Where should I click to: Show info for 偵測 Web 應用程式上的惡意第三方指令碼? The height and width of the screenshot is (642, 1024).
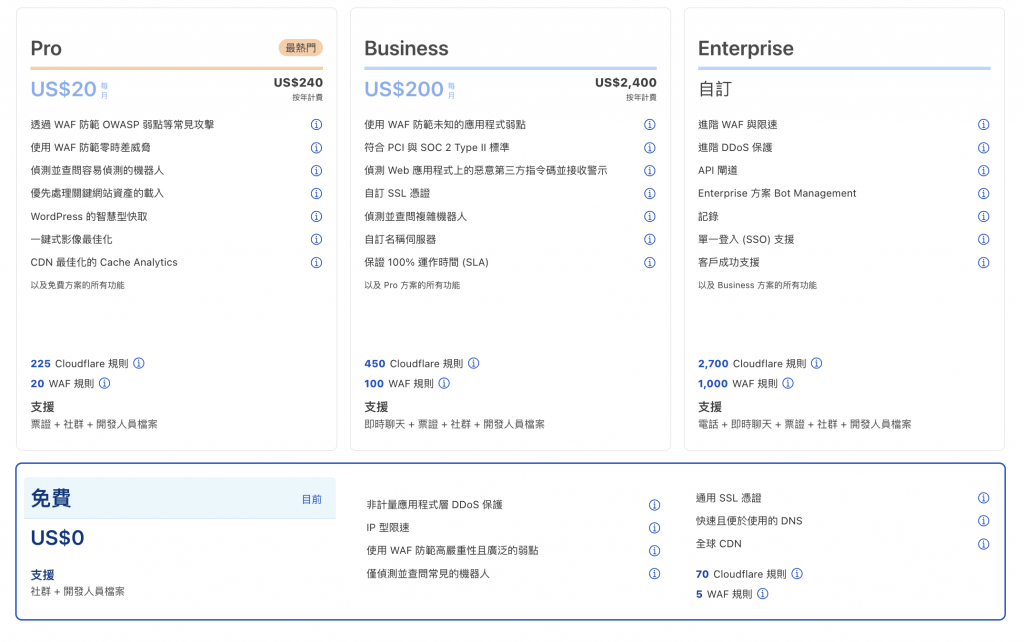[x=650, y=170]
